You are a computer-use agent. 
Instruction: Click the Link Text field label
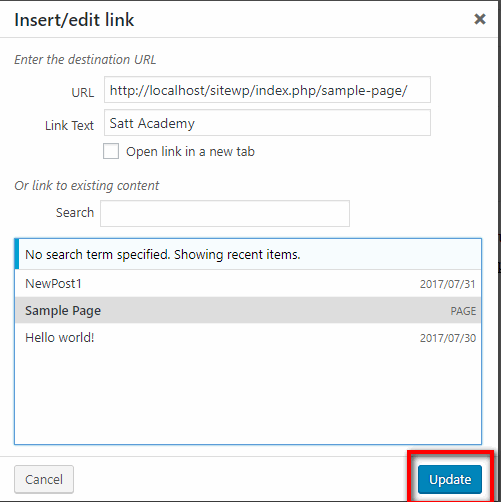pos(69,125)
